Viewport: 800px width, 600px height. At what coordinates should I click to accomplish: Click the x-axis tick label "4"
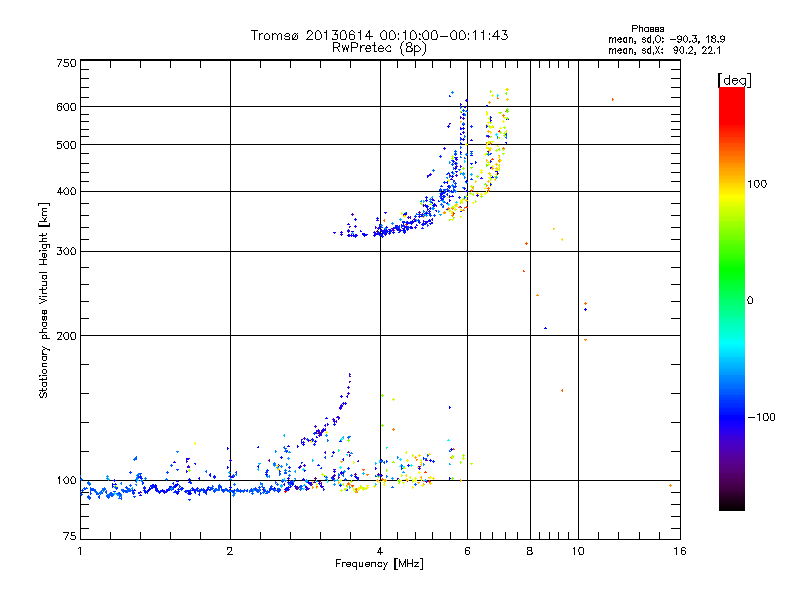tap(380, 551)
